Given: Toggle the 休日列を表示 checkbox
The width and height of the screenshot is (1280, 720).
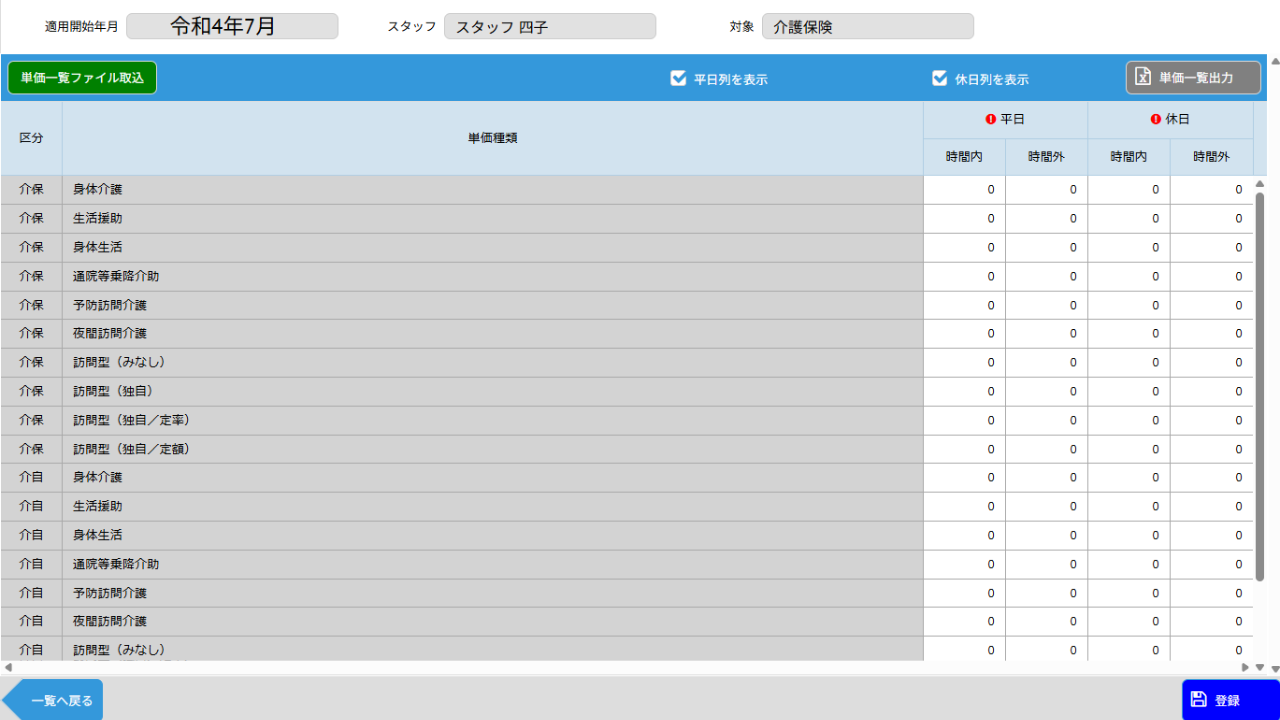Looking at the screenshot, I should (x=939, y=78).
